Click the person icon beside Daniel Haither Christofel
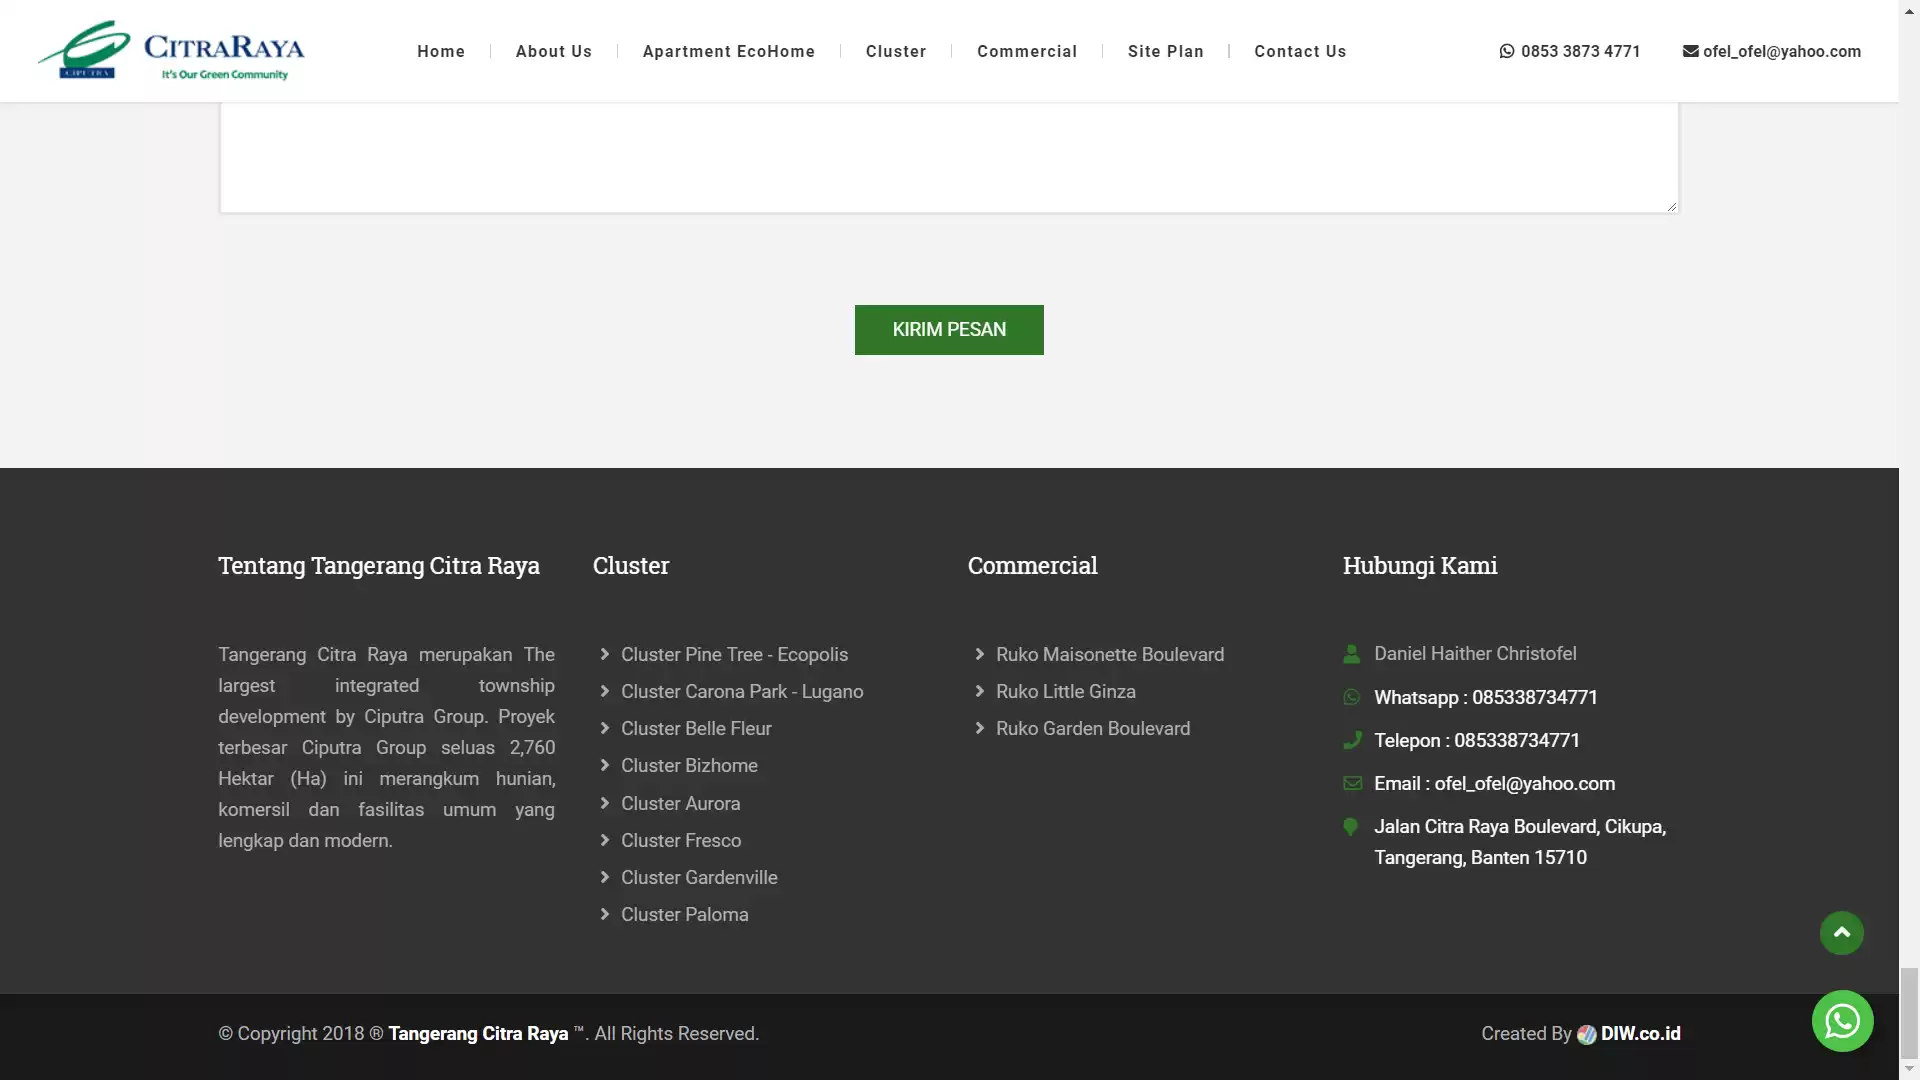 1351,654
